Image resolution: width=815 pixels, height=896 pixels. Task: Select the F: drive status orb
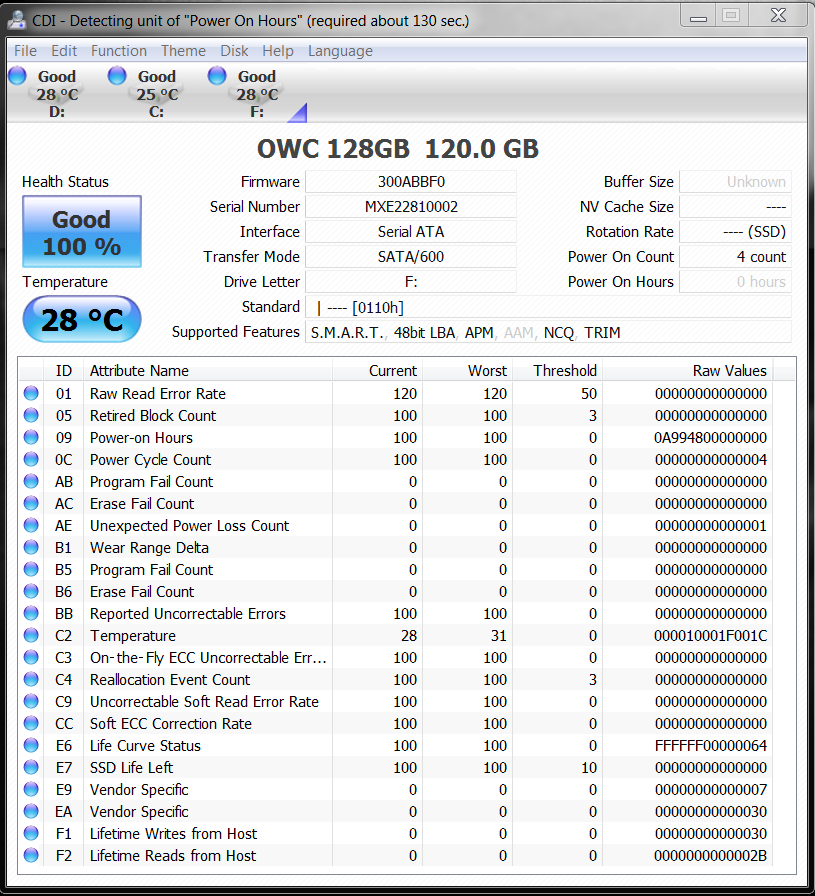pyautogui.click(x=217, y=76)
